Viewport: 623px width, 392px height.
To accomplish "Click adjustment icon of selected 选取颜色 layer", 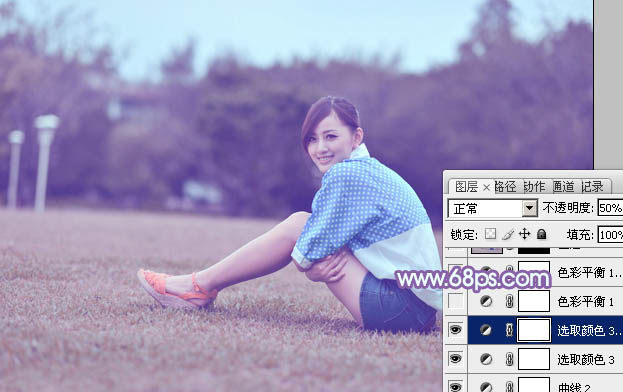I will (486, 330).
